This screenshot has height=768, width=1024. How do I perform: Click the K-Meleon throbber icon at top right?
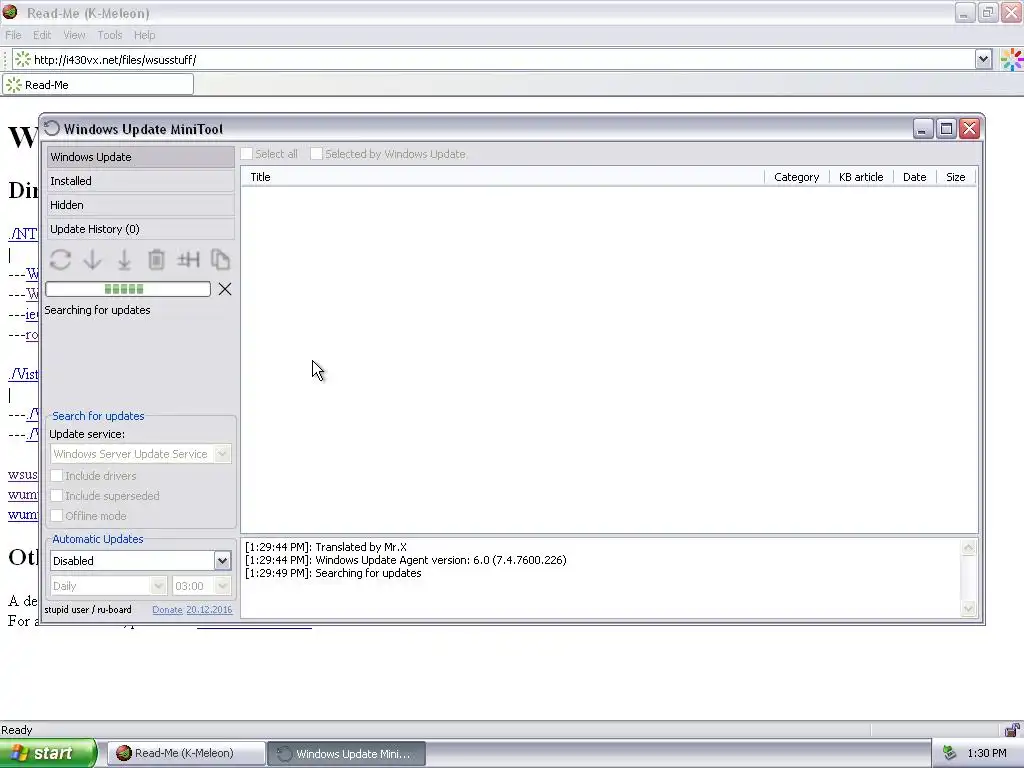[x=1012, y=59]
